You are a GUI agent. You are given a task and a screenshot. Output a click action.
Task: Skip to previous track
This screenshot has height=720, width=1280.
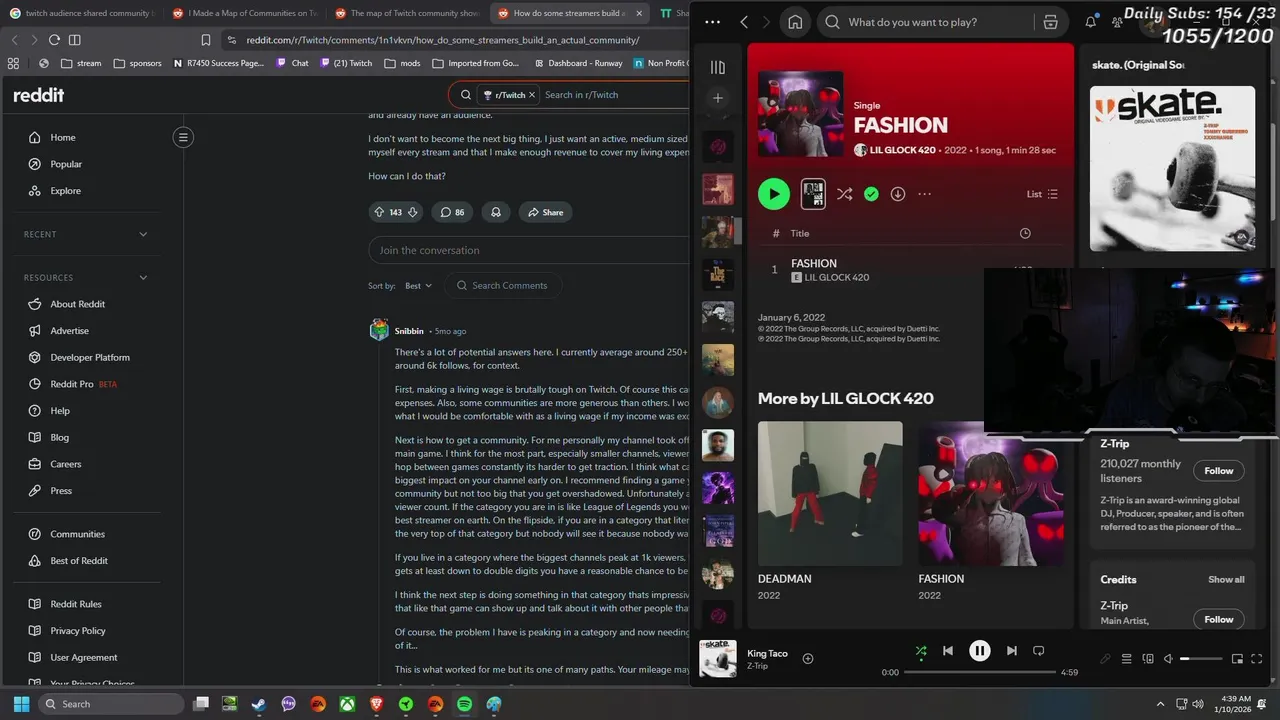(948, 650)
